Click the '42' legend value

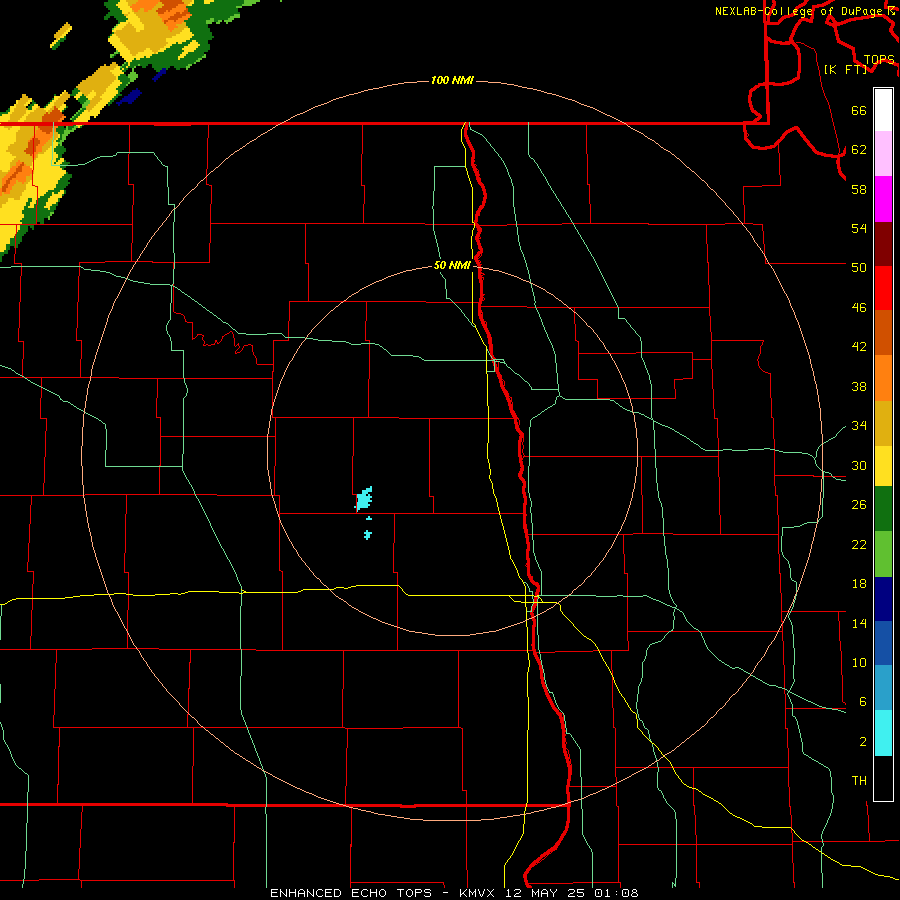click(859, 347)
